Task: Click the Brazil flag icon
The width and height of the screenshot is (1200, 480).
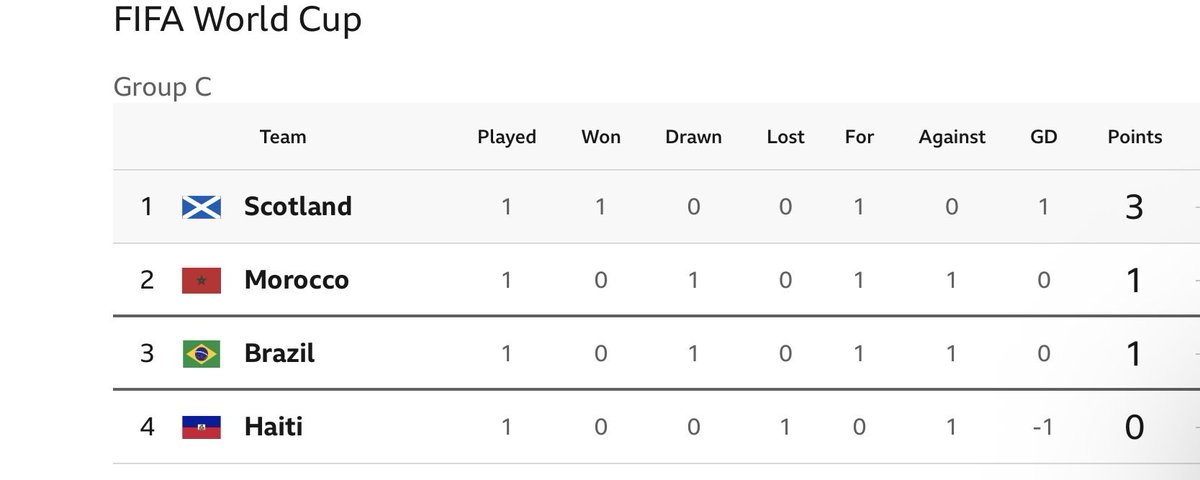Action: tap(201, 354)
